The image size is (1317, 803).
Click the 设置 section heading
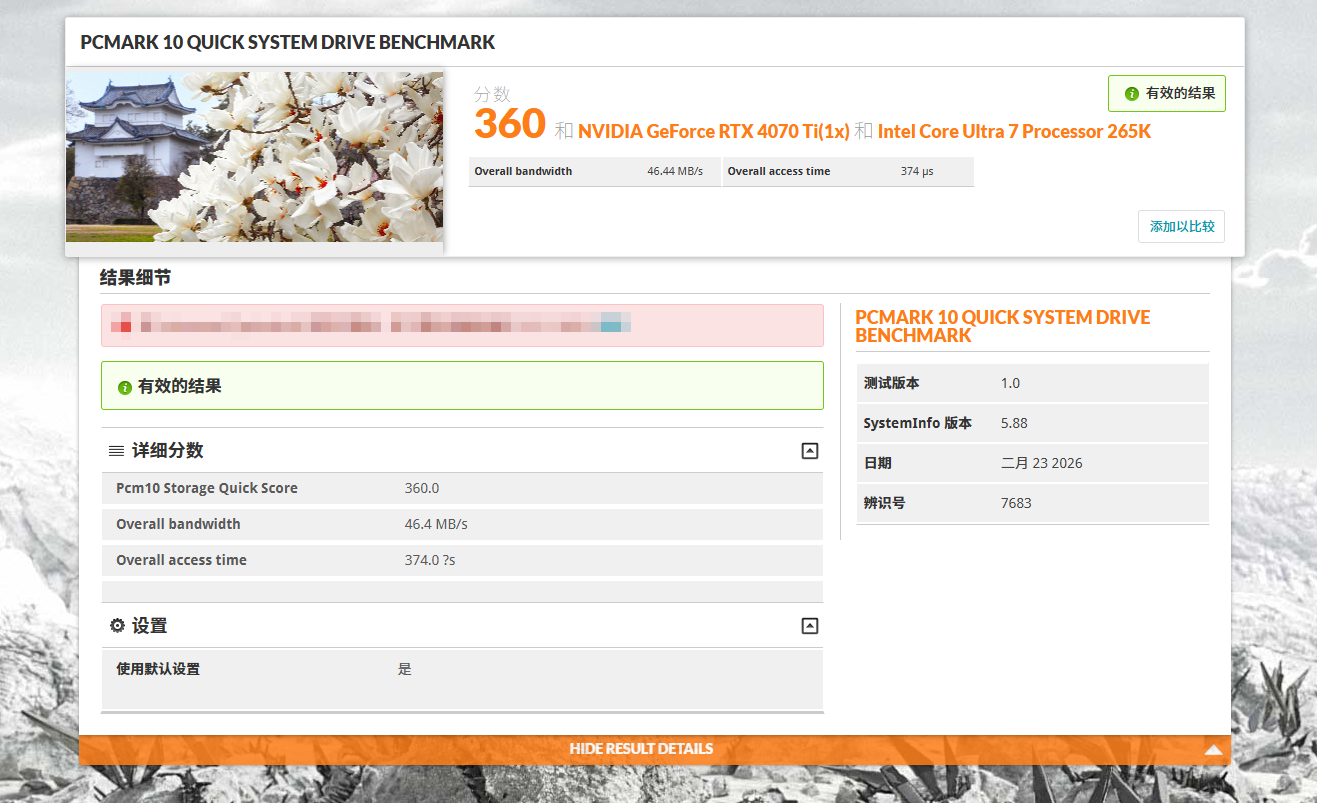(x=150, y=626)
